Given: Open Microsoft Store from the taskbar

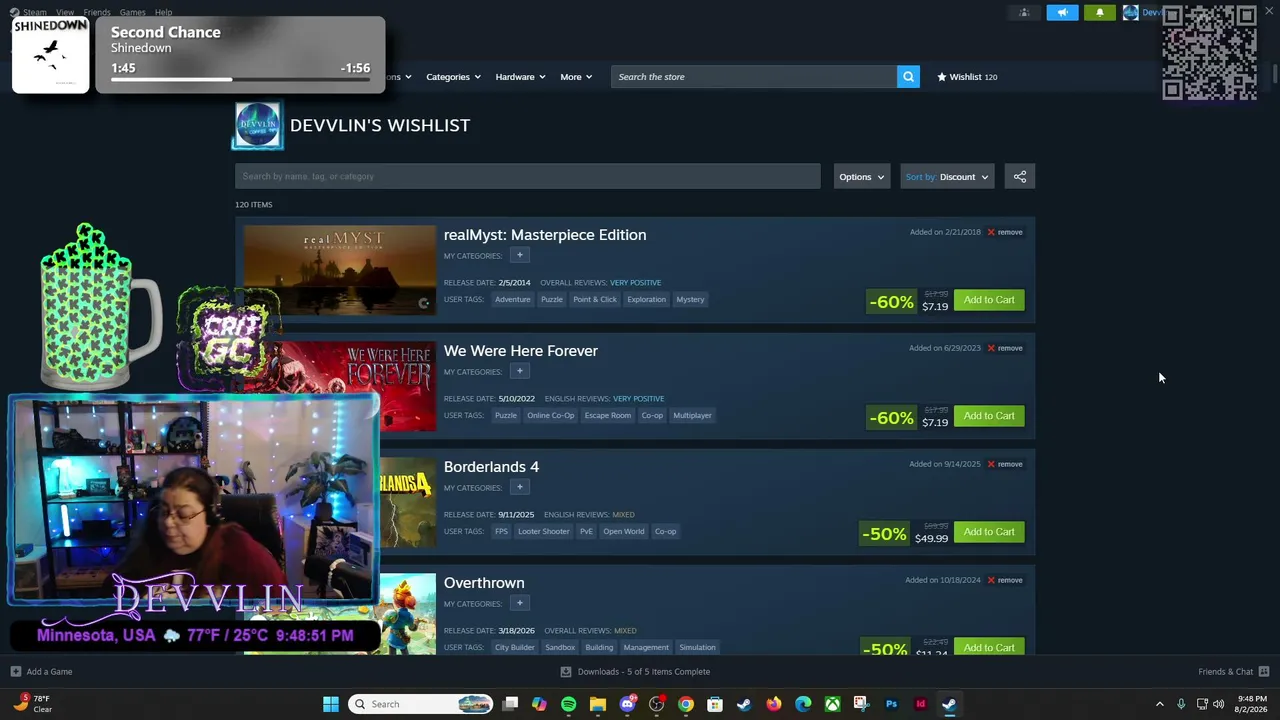Looking at the screenshot, I should 715,704.
